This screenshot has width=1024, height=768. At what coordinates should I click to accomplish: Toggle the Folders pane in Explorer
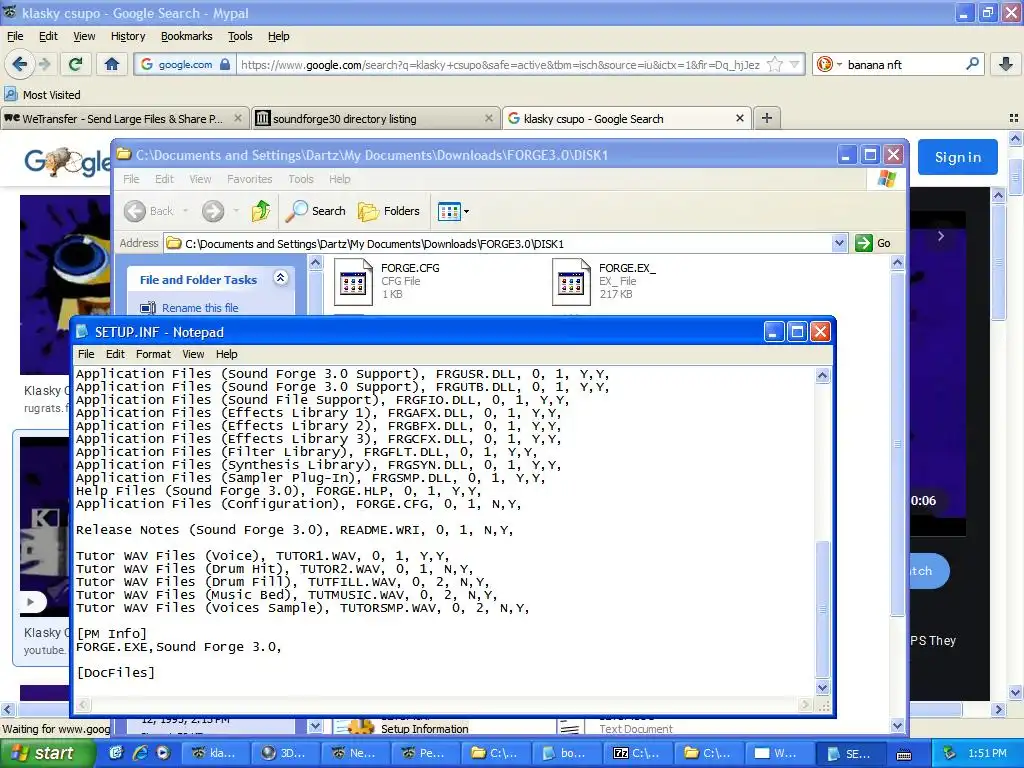click(389, 211)
